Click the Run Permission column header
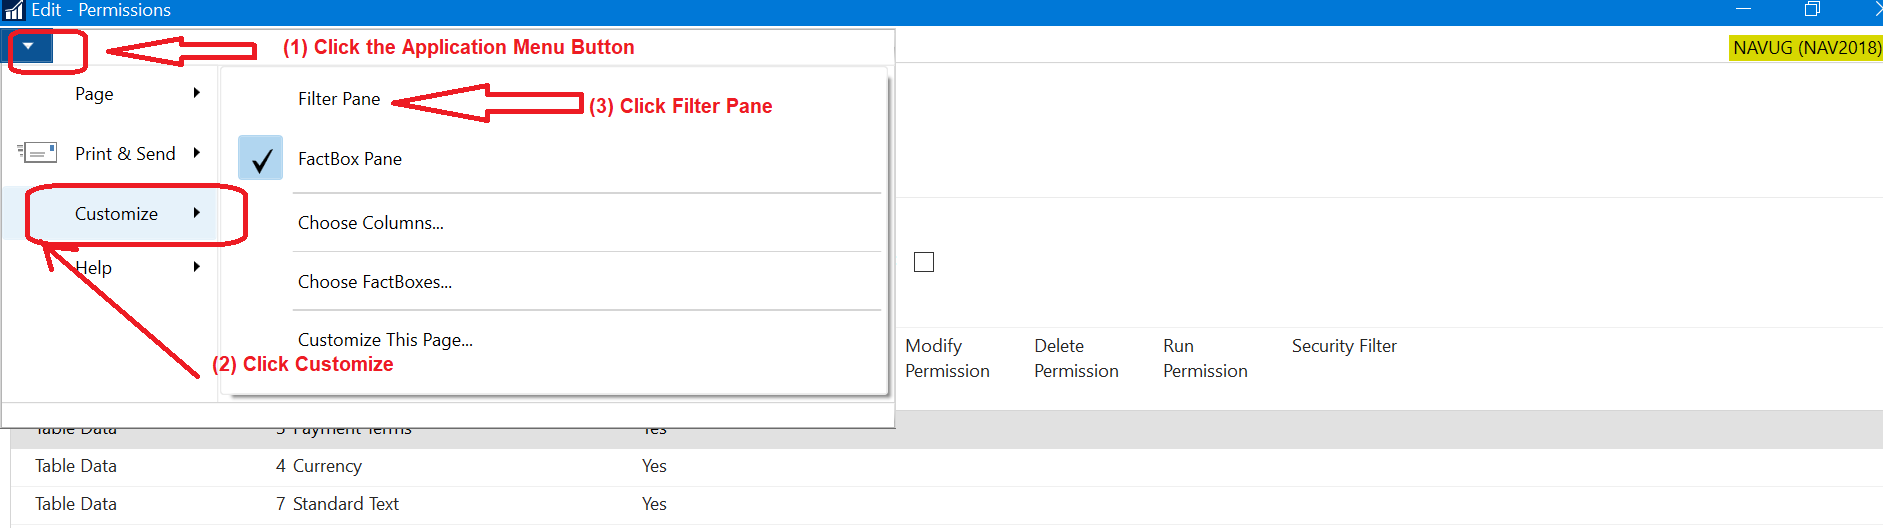Screen dimensions: 1883x528 pyautogui.click(x=1205, y=358)
